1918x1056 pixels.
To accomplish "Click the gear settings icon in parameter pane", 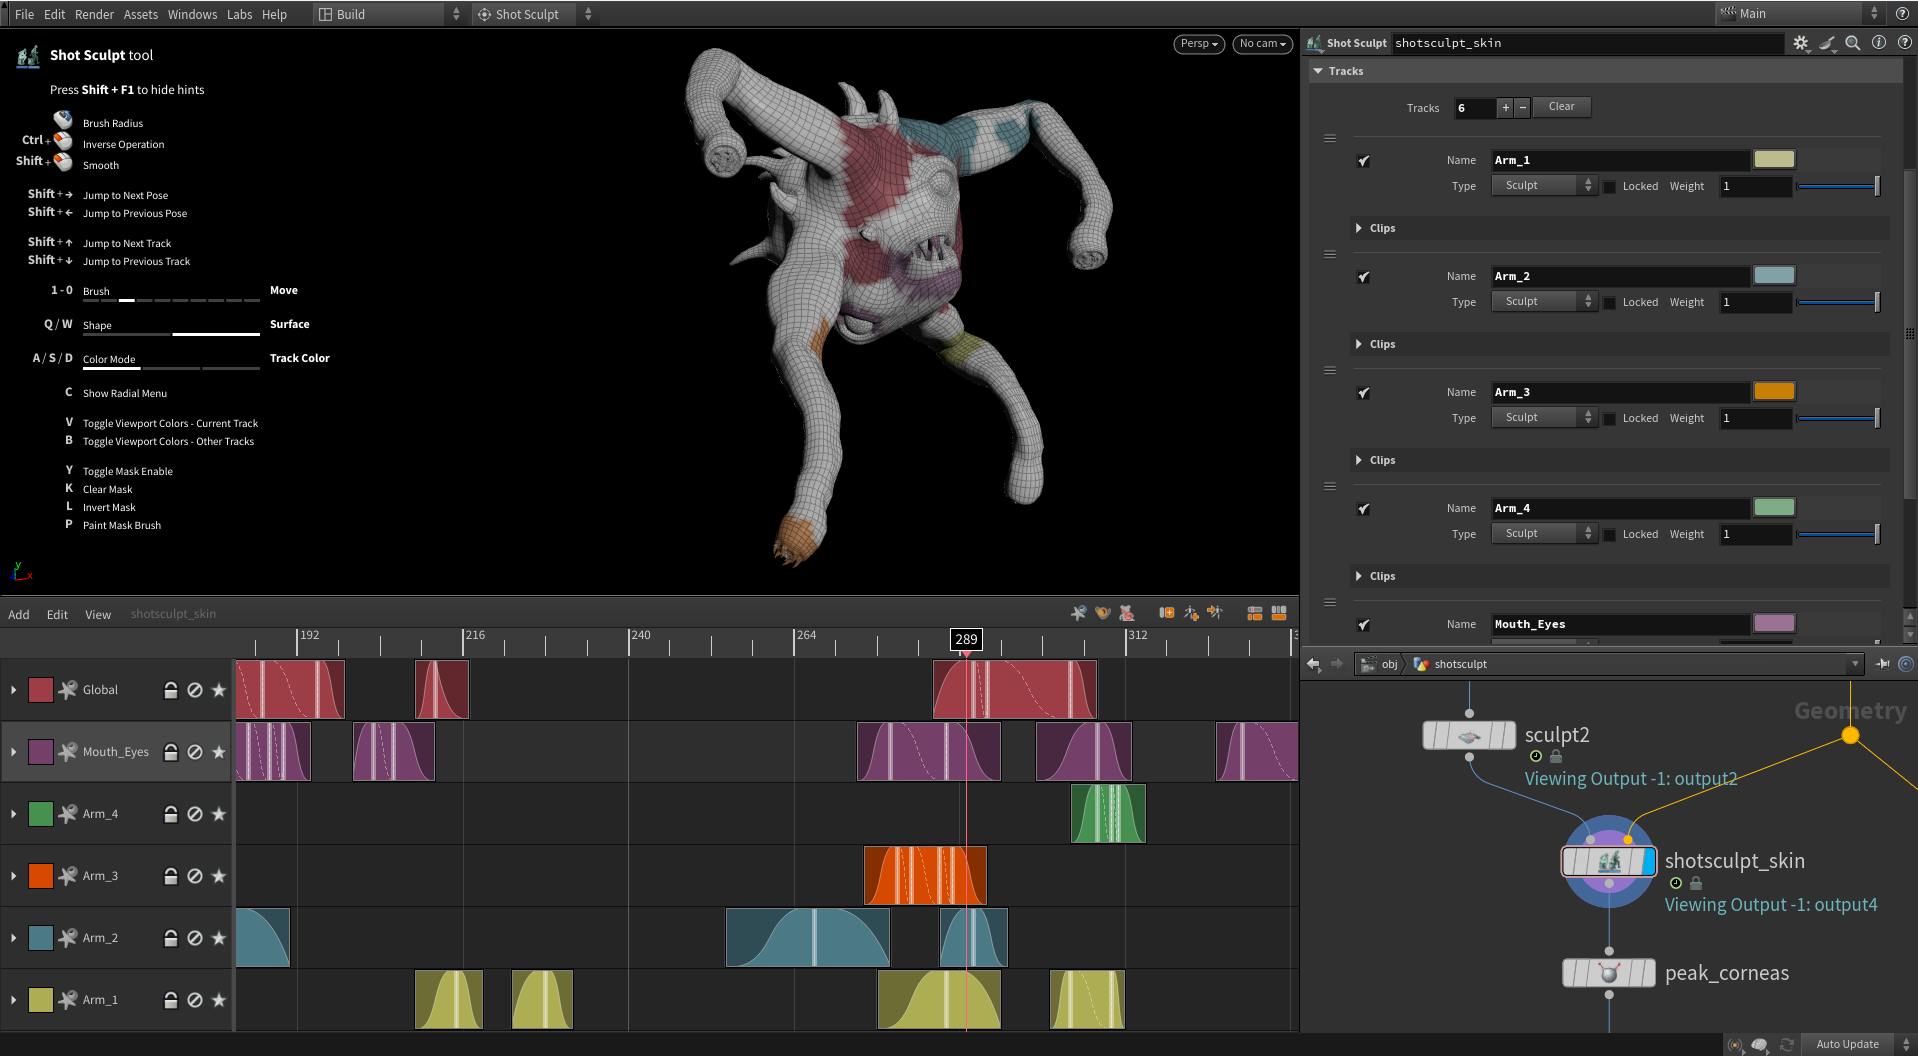I will pyautogui.click(x=1800, y=43).
